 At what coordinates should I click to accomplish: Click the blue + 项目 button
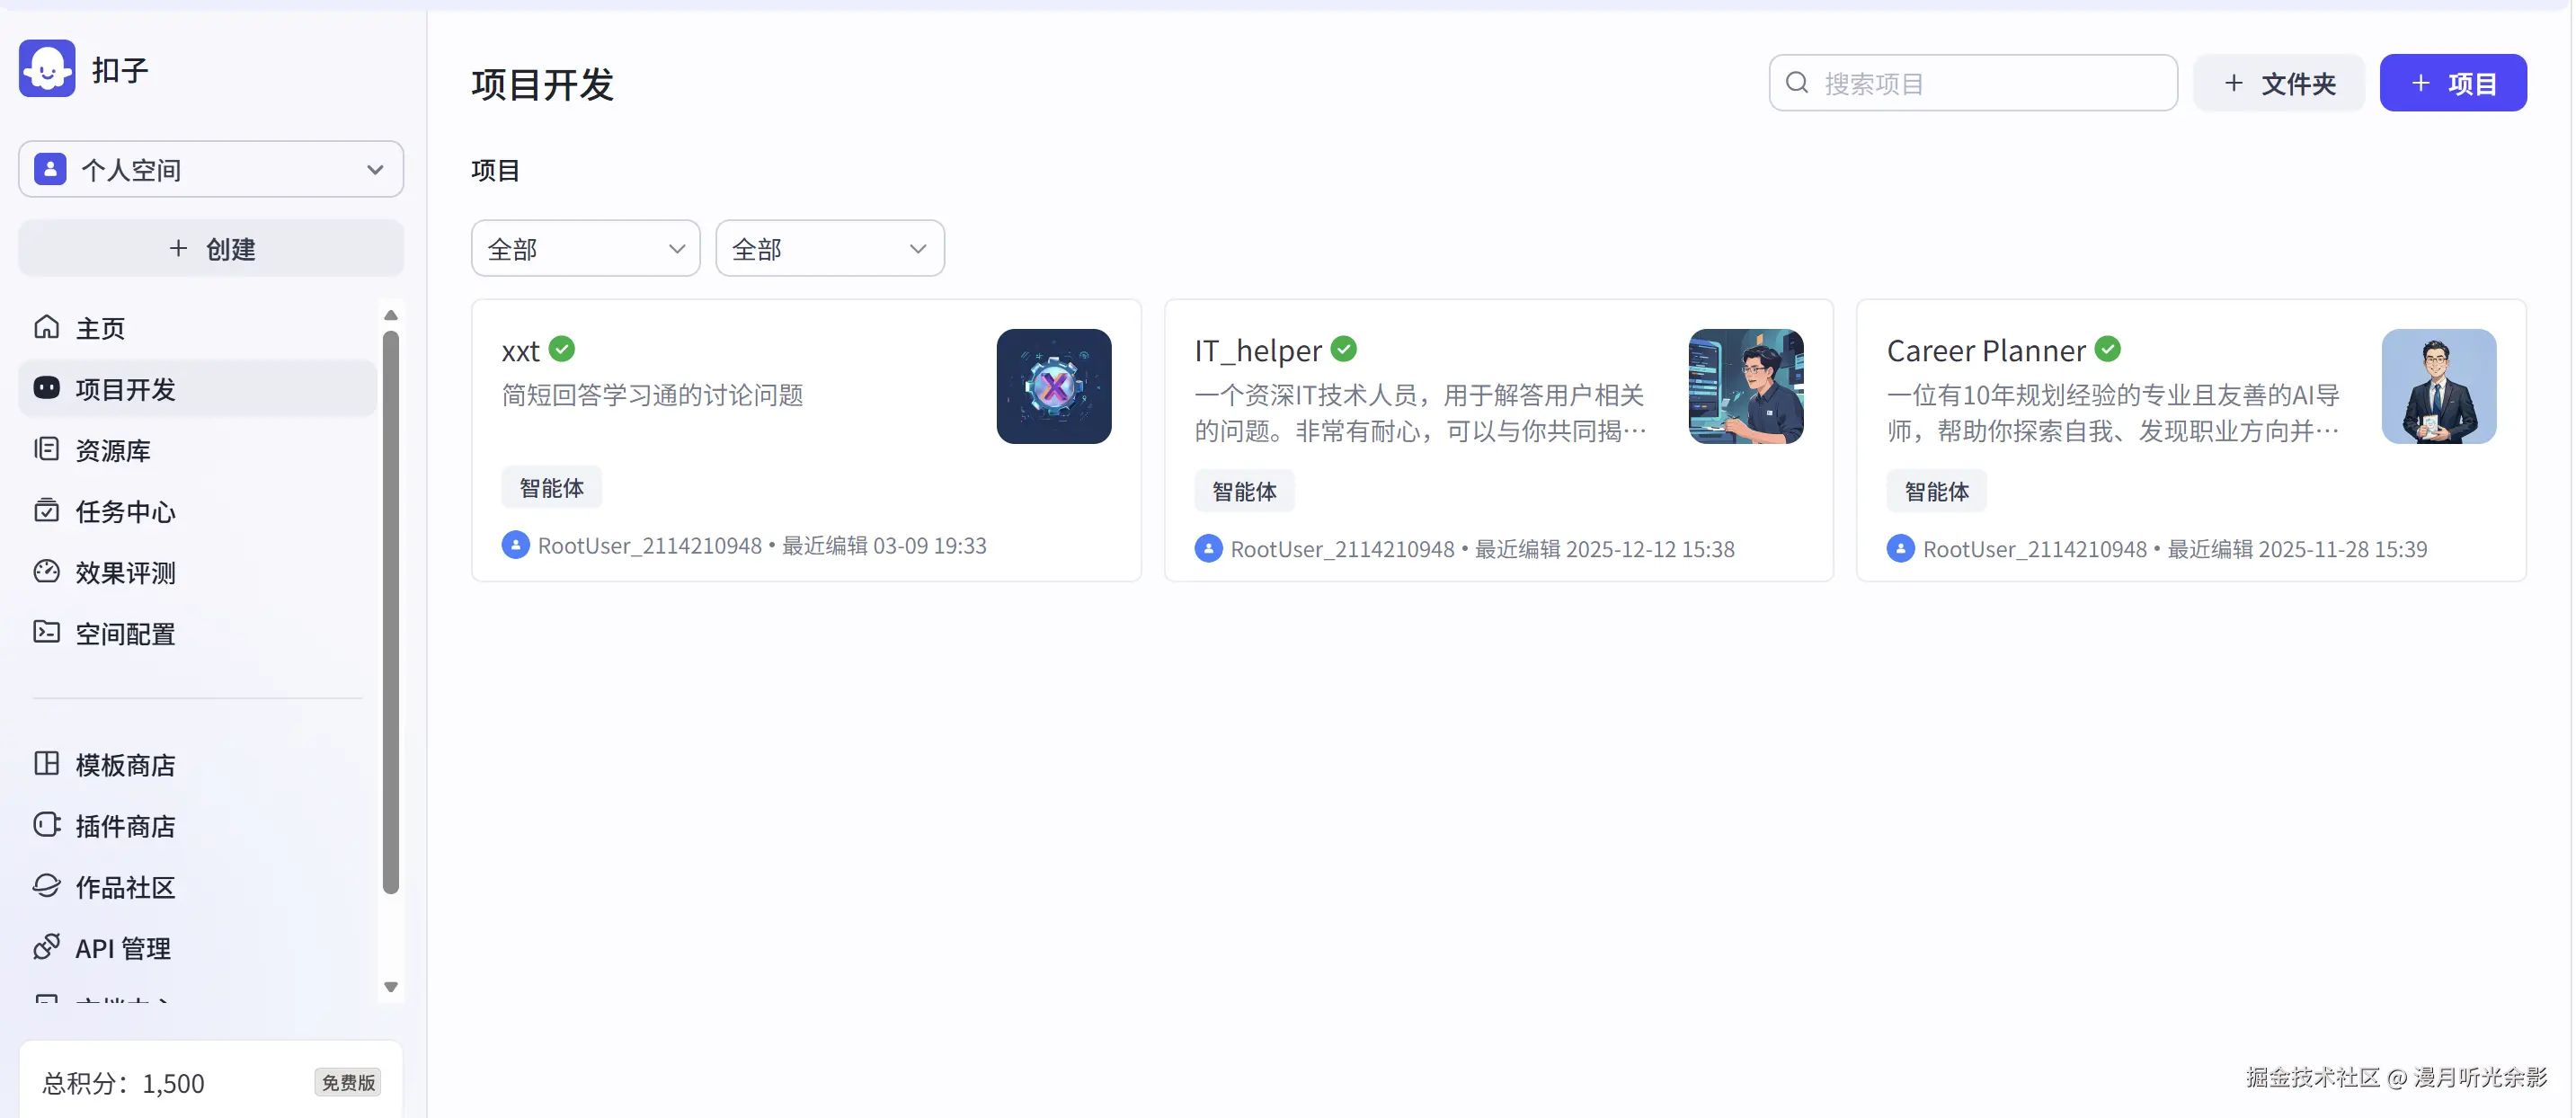[x=2452, y=83]
